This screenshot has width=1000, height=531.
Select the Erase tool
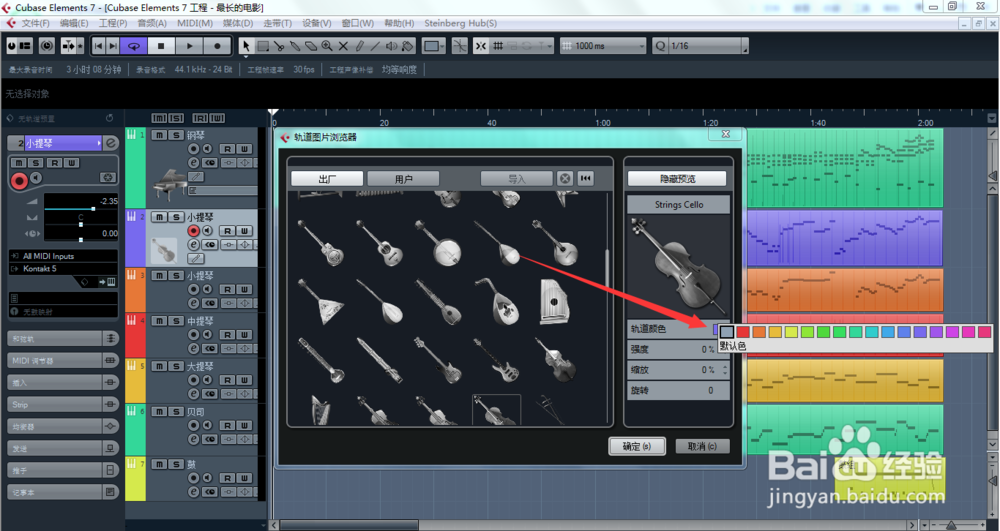click(x=311, y=46)
